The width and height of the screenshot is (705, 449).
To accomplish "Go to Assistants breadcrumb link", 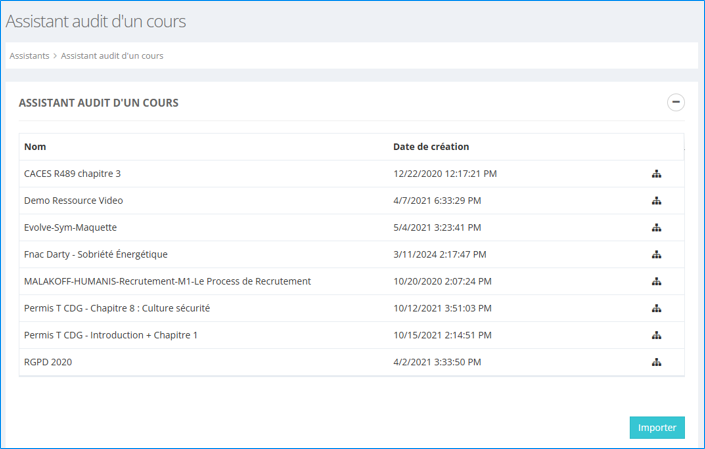I will 29,56.
